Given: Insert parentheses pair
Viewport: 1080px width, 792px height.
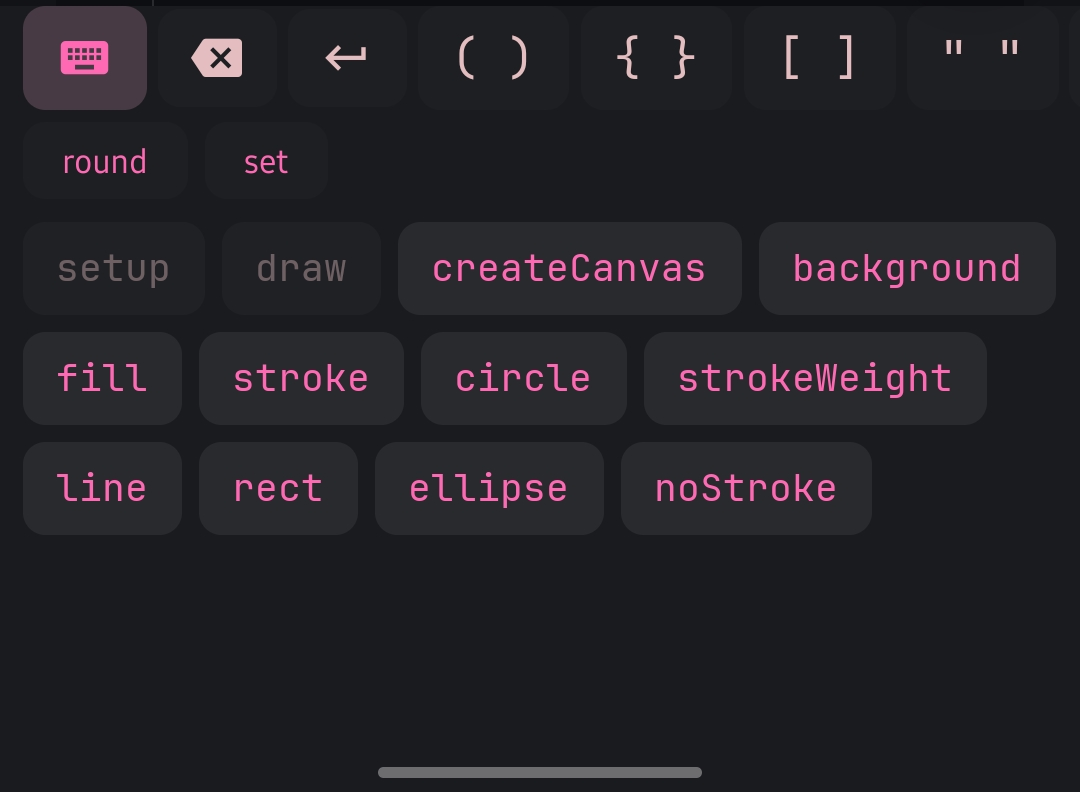Looking at the screenshot, I should [x=493, y=58].
